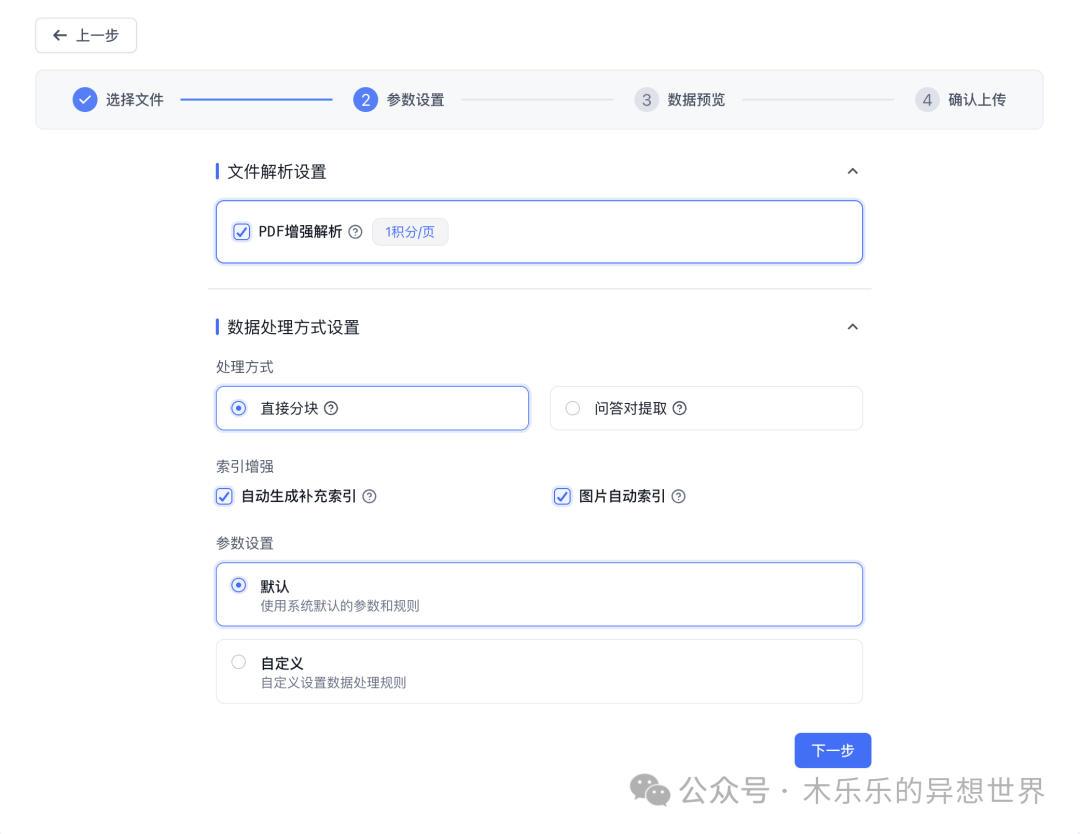Collapse the 文件解析设置 section
This screenshot has height=834, width=1080.
pos(853,171)
